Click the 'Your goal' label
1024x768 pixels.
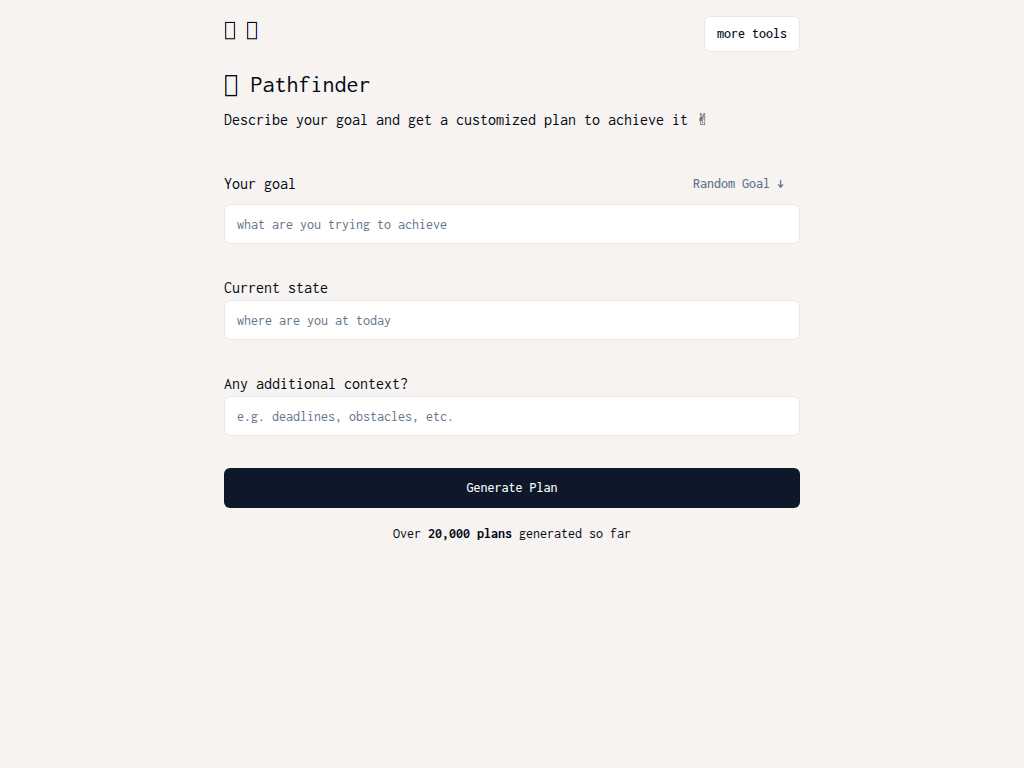pos(259,184)
